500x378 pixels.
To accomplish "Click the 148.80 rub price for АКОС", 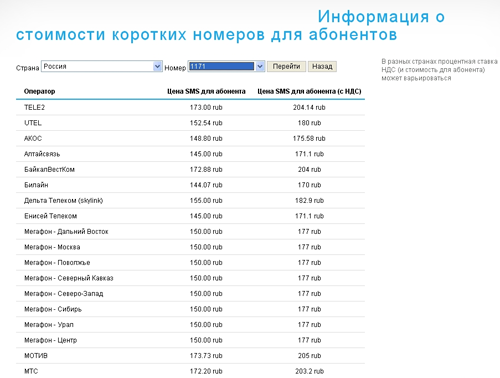I will click(x=206, y=138).
